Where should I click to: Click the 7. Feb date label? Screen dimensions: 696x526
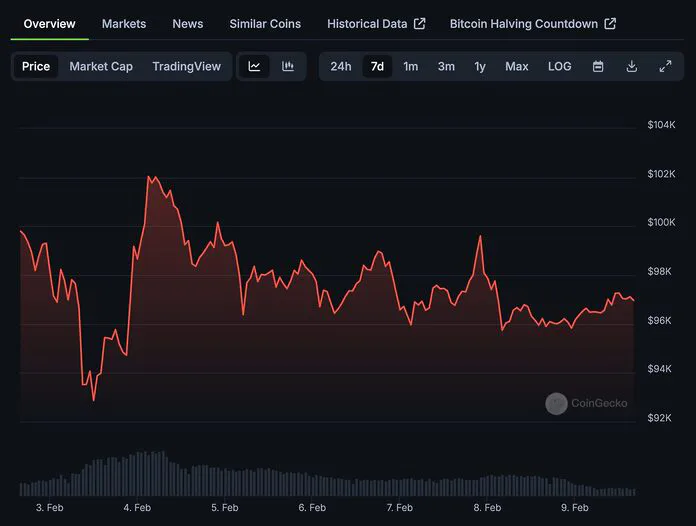[x=399, y=507]
